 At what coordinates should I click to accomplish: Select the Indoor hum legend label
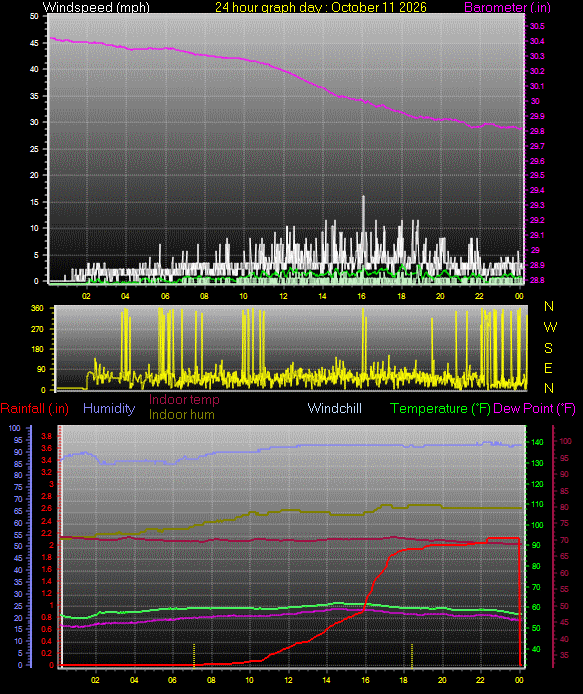[181, 415]
